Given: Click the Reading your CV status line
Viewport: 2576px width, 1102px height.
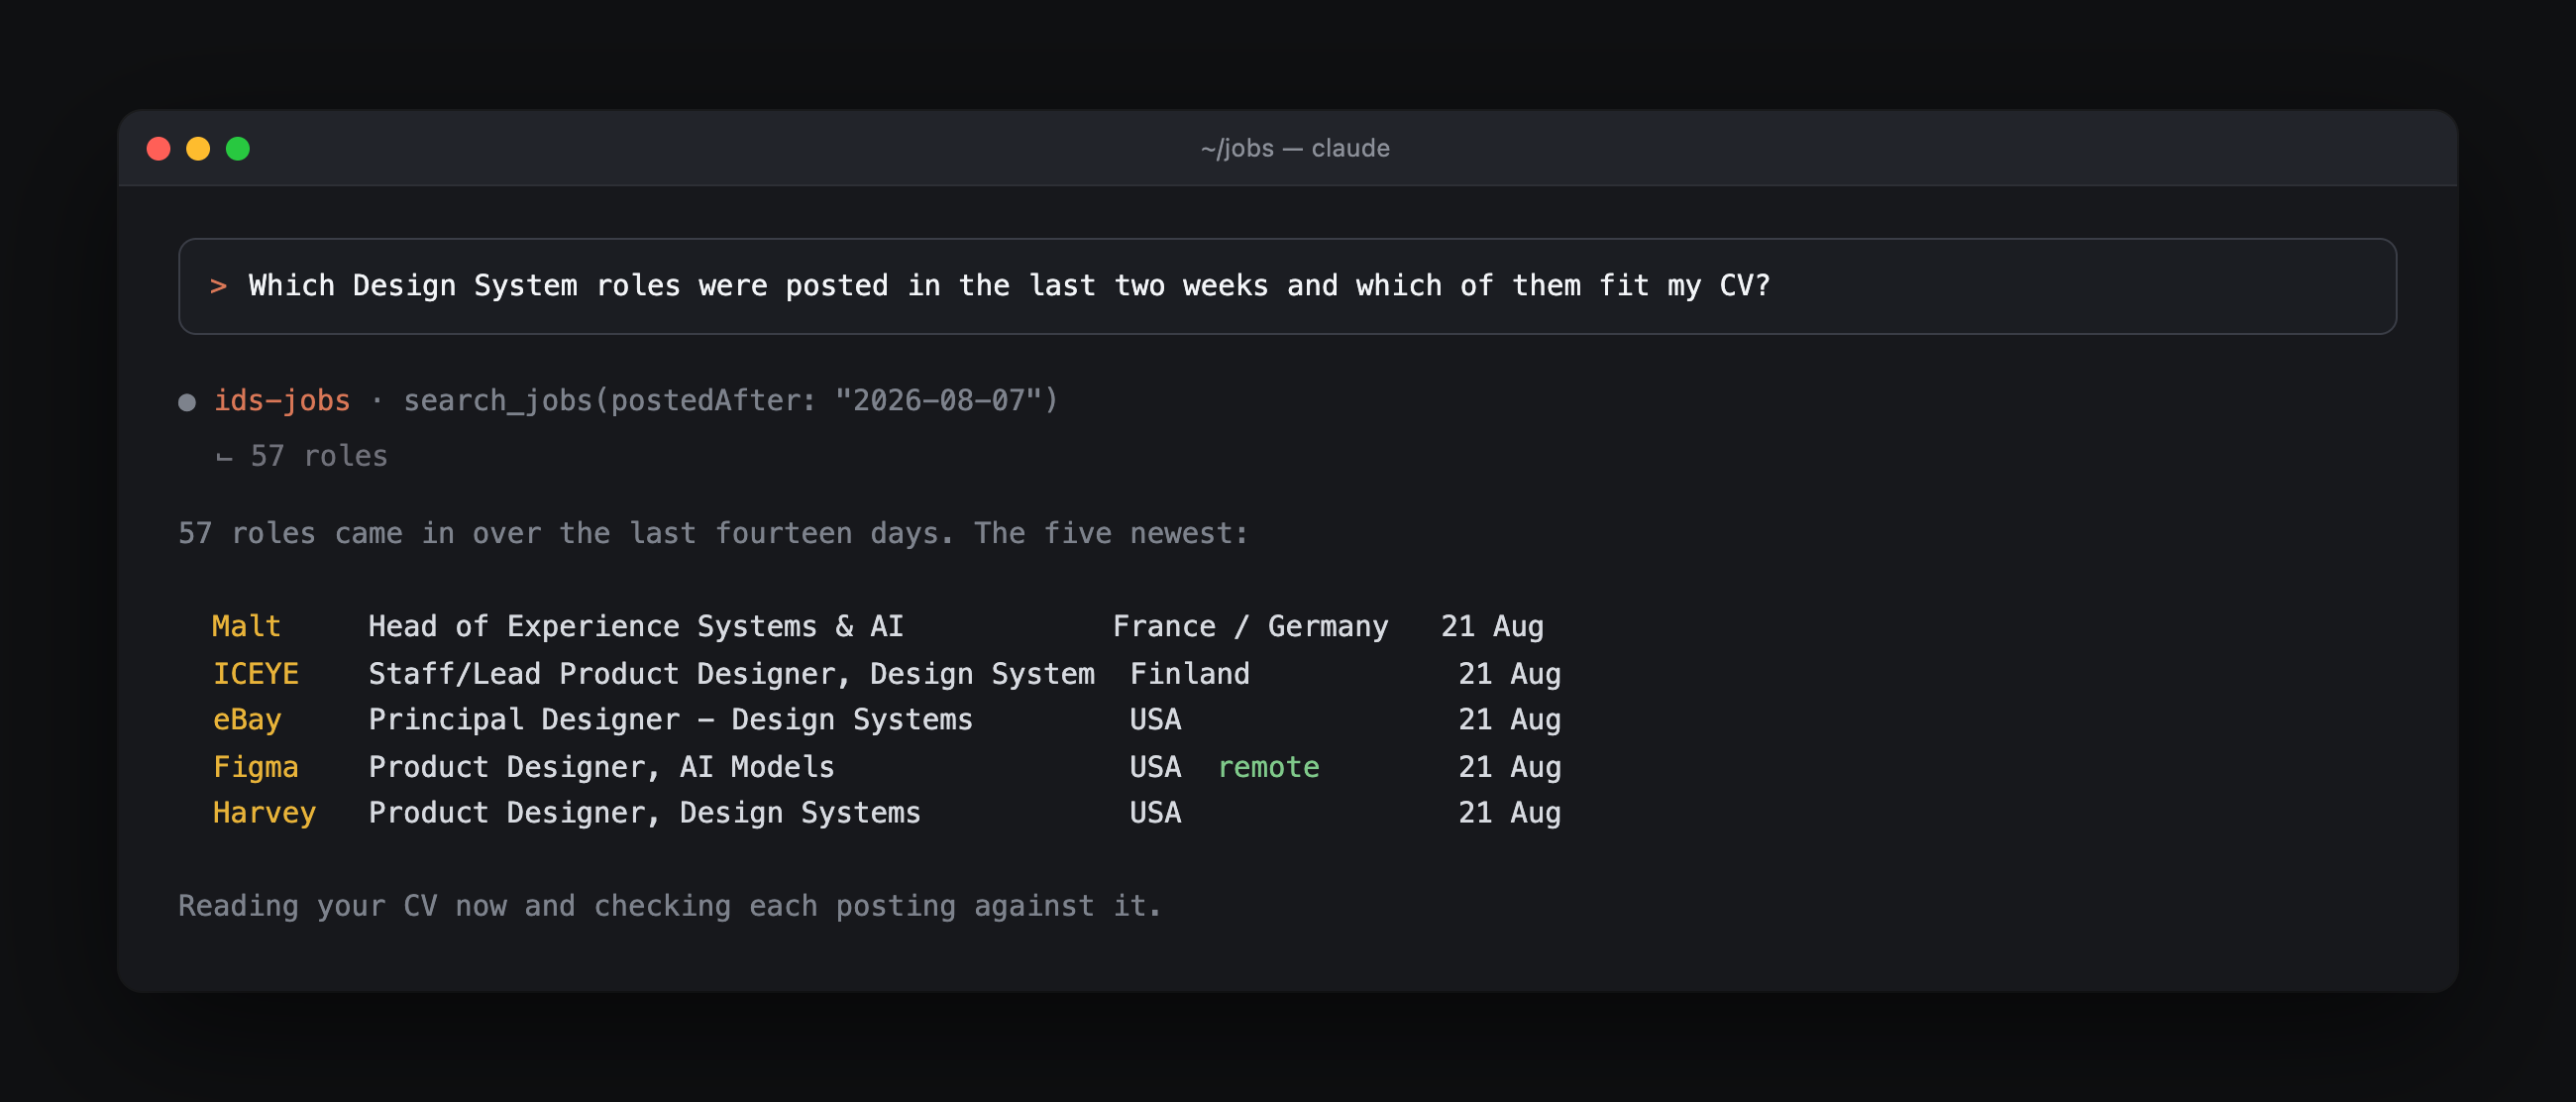Looking at the screenshot, I should [x=669, y=906].
